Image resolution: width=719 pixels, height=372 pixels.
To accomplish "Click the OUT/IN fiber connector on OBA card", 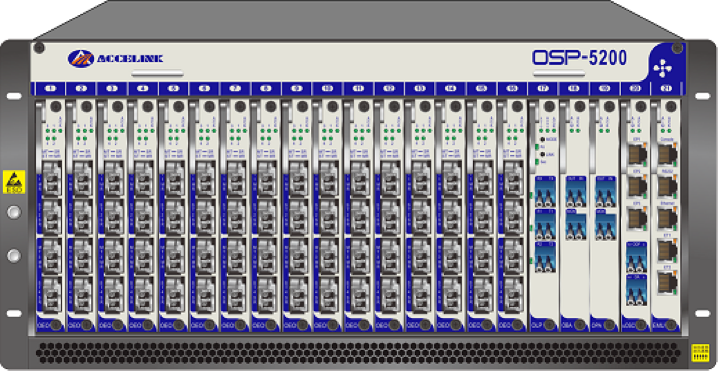I will [x=575, y=191].
